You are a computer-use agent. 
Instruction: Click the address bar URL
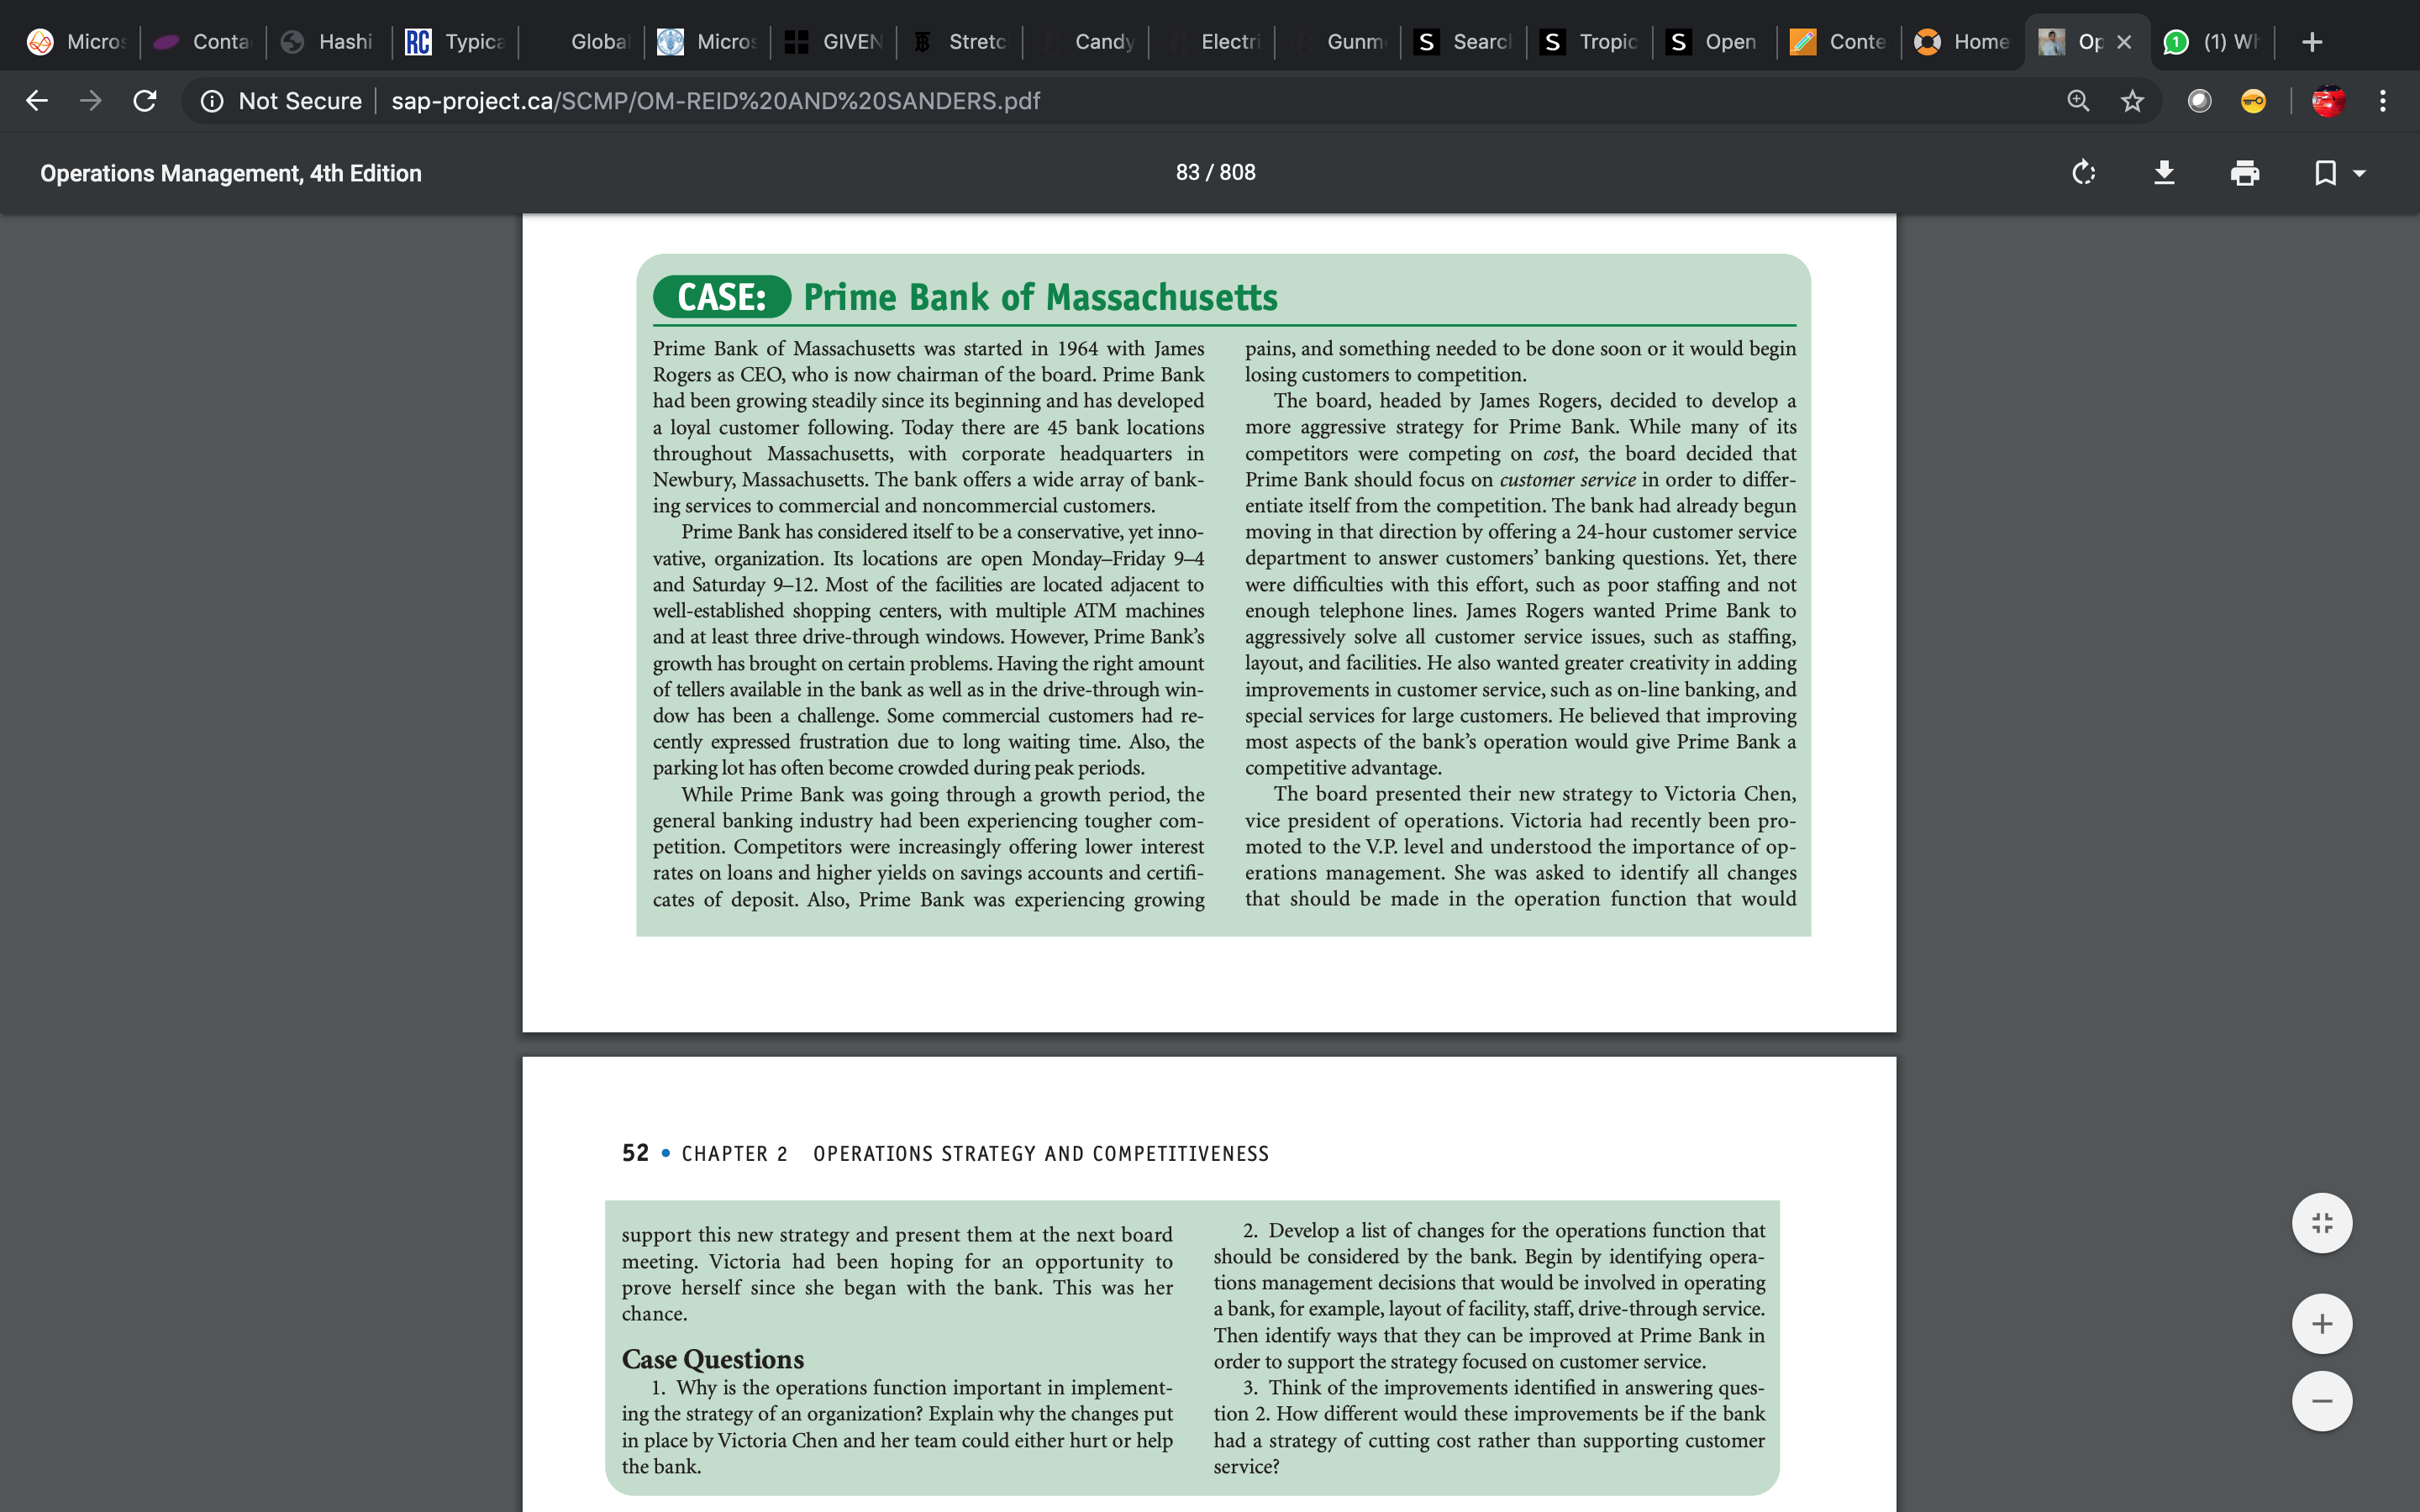pyautogui.click(x=715, y=101)
